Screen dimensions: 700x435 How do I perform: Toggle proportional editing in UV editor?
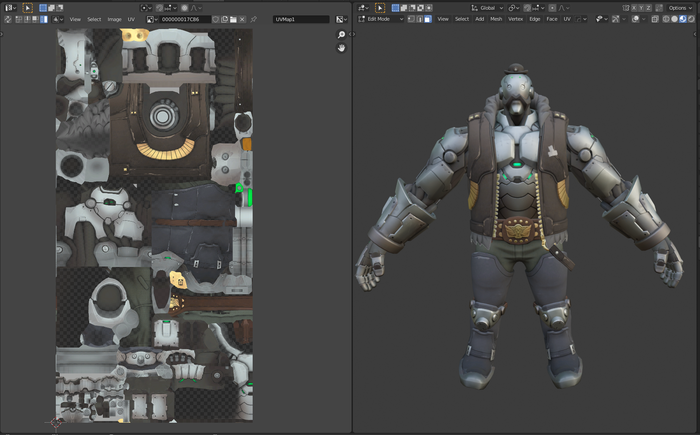[x=184, y=8]
